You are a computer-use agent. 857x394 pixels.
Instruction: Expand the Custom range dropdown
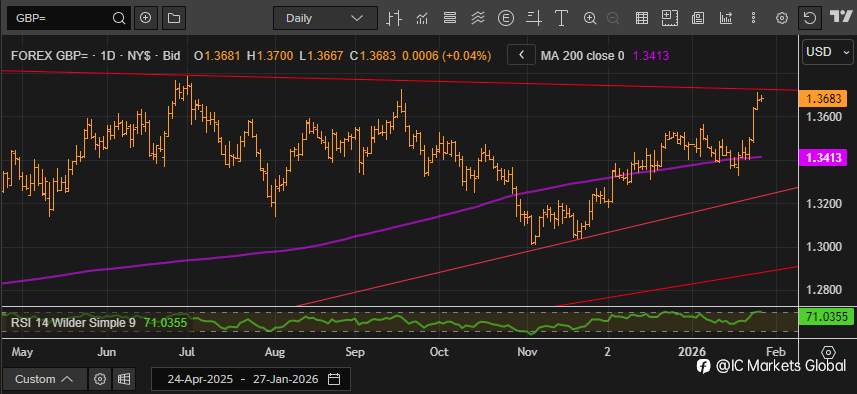[44, 379]
